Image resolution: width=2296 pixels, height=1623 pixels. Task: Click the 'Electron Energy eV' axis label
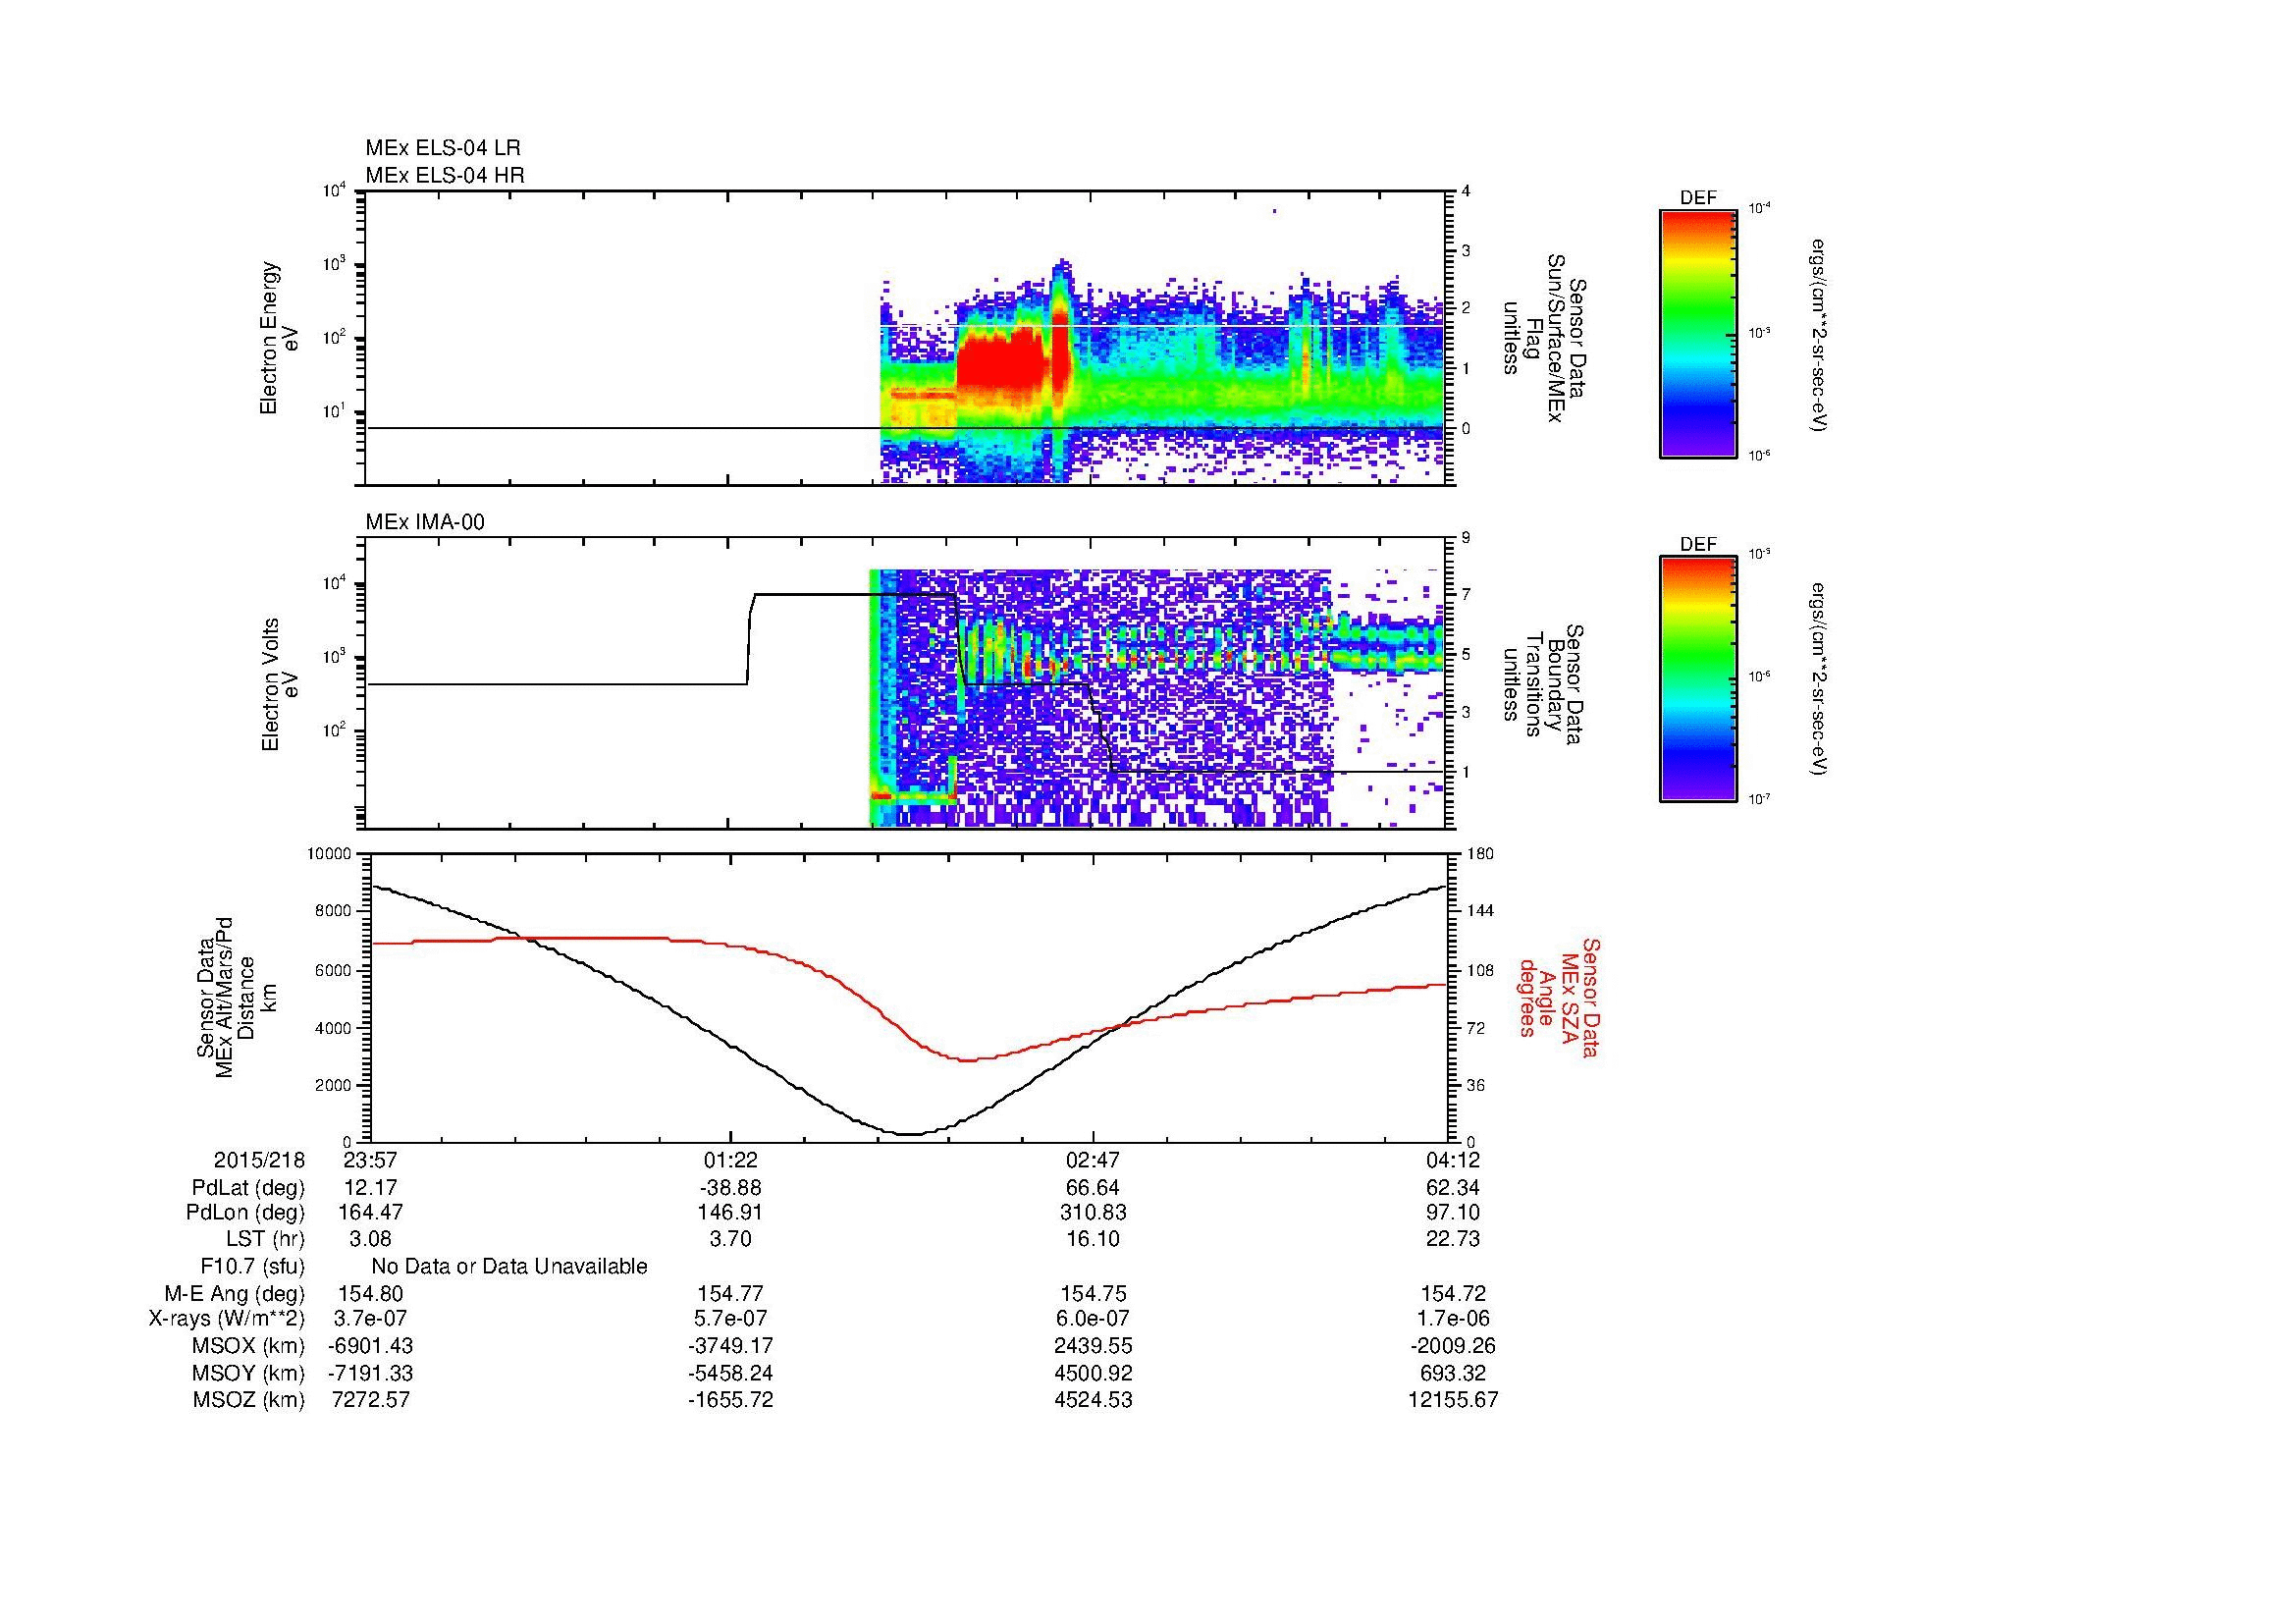coord(279,338)
